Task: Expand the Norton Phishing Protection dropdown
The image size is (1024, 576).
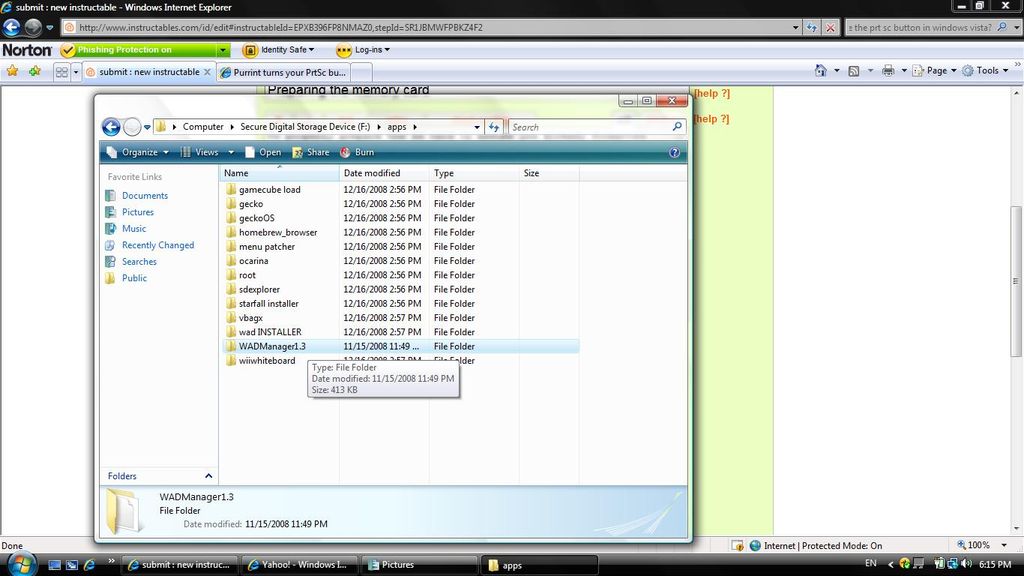Action: (223, 50)
